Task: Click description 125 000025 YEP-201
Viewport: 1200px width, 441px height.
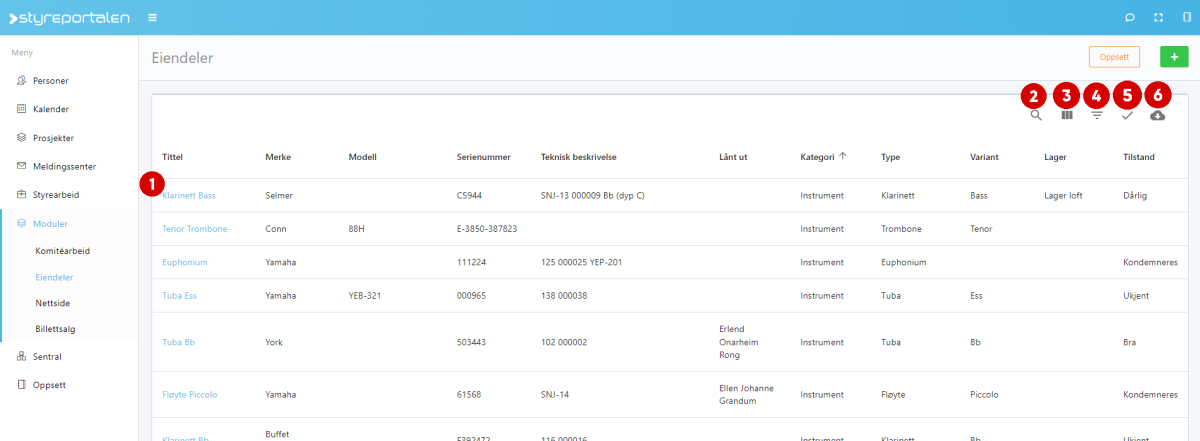Action: tap(582, 262)
